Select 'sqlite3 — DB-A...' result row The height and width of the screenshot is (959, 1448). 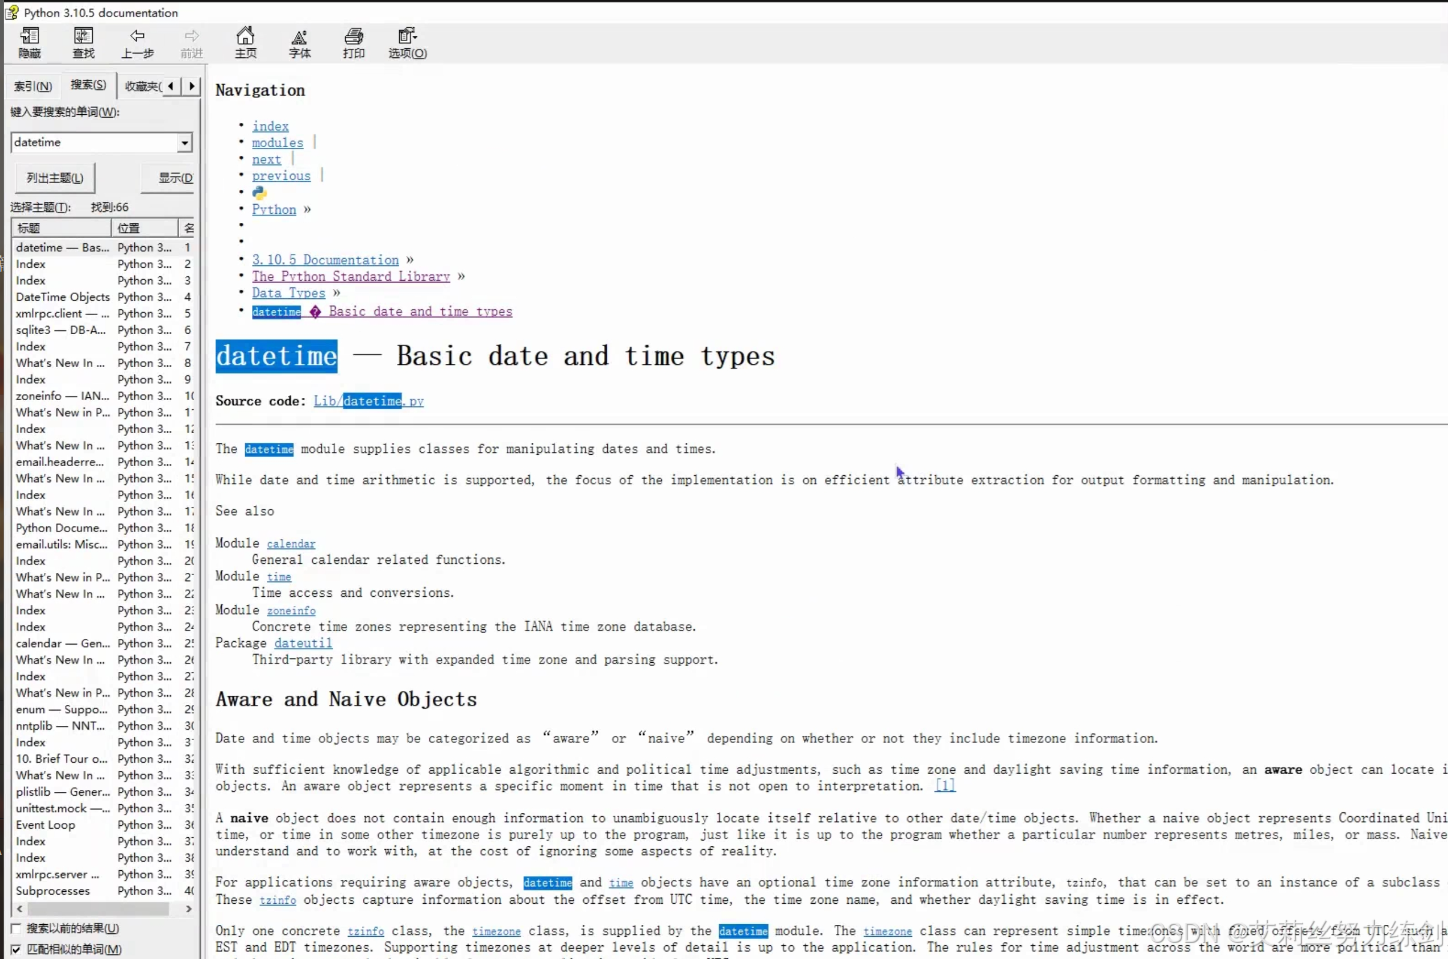coord(103,330)
